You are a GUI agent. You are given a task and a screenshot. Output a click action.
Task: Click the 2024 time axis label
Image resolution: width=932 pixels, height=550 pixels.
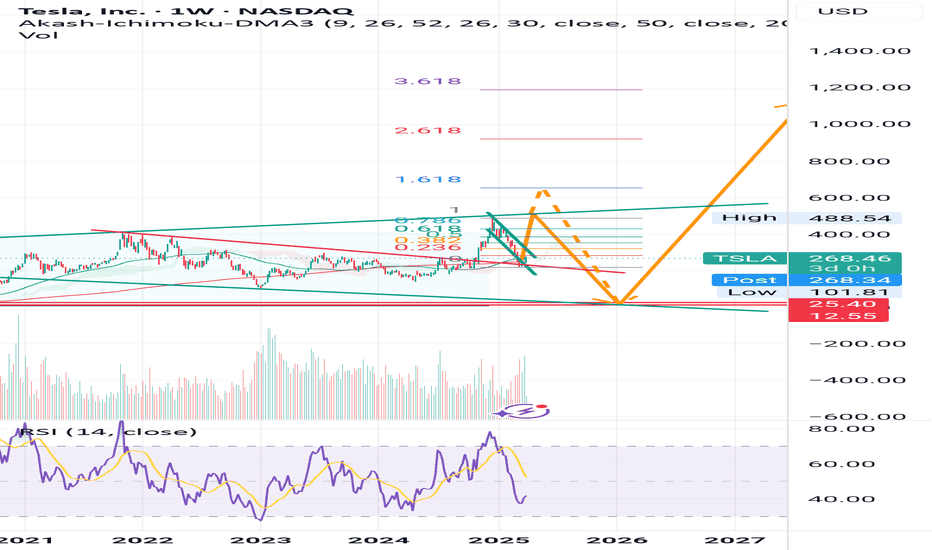pos(379,540)
